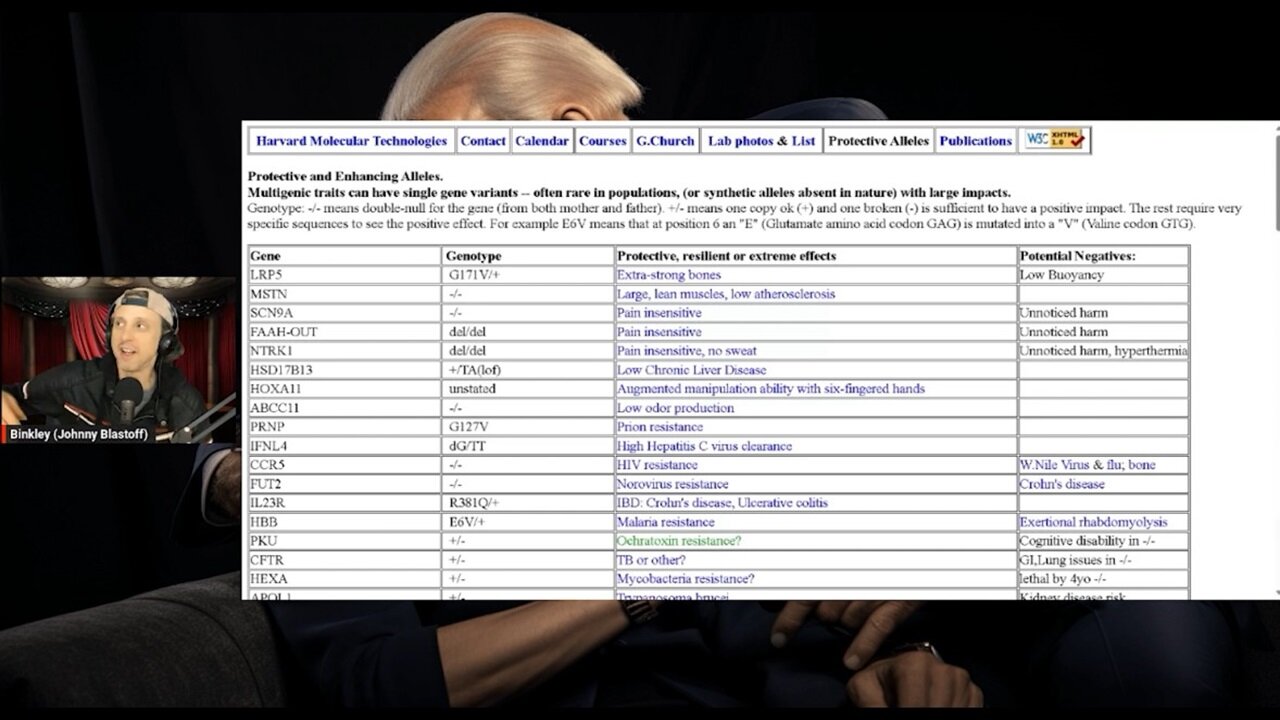Image resolution: width=1280 pixels, height=720 pixels.
Task: Click the ABCC11 gene cell
Action: pos(345,408)
